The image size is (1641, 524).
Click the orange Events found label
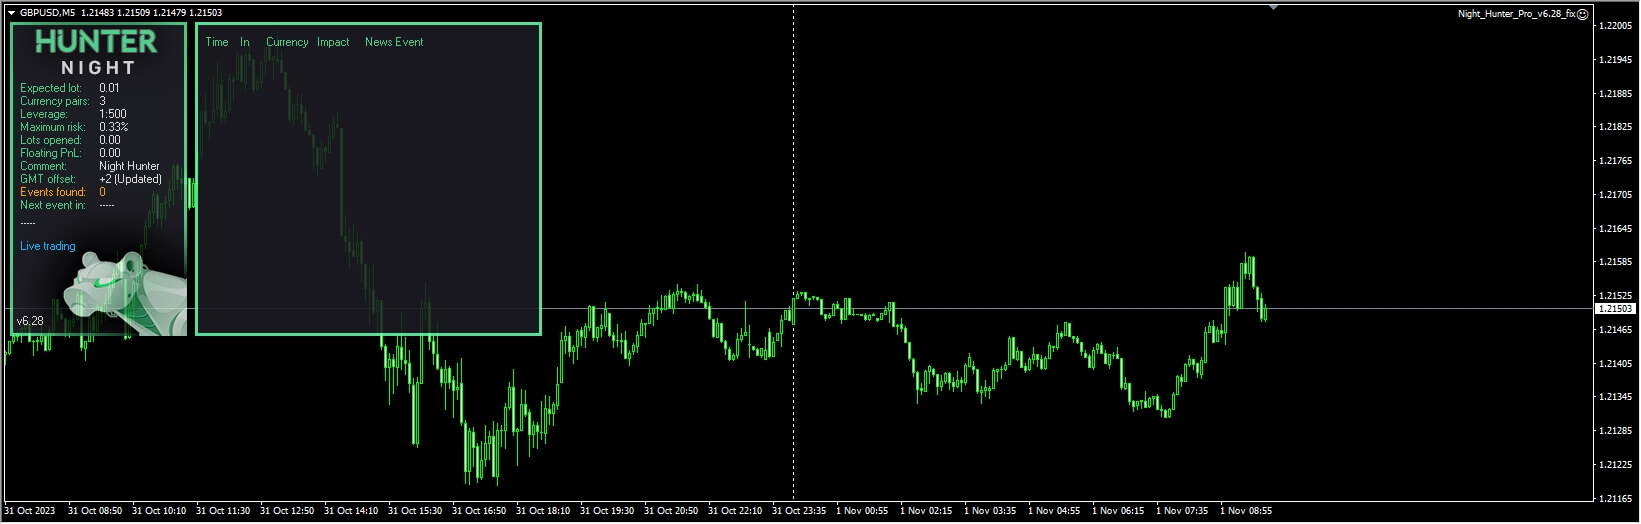pyautogui.click(x=53, y=192)
